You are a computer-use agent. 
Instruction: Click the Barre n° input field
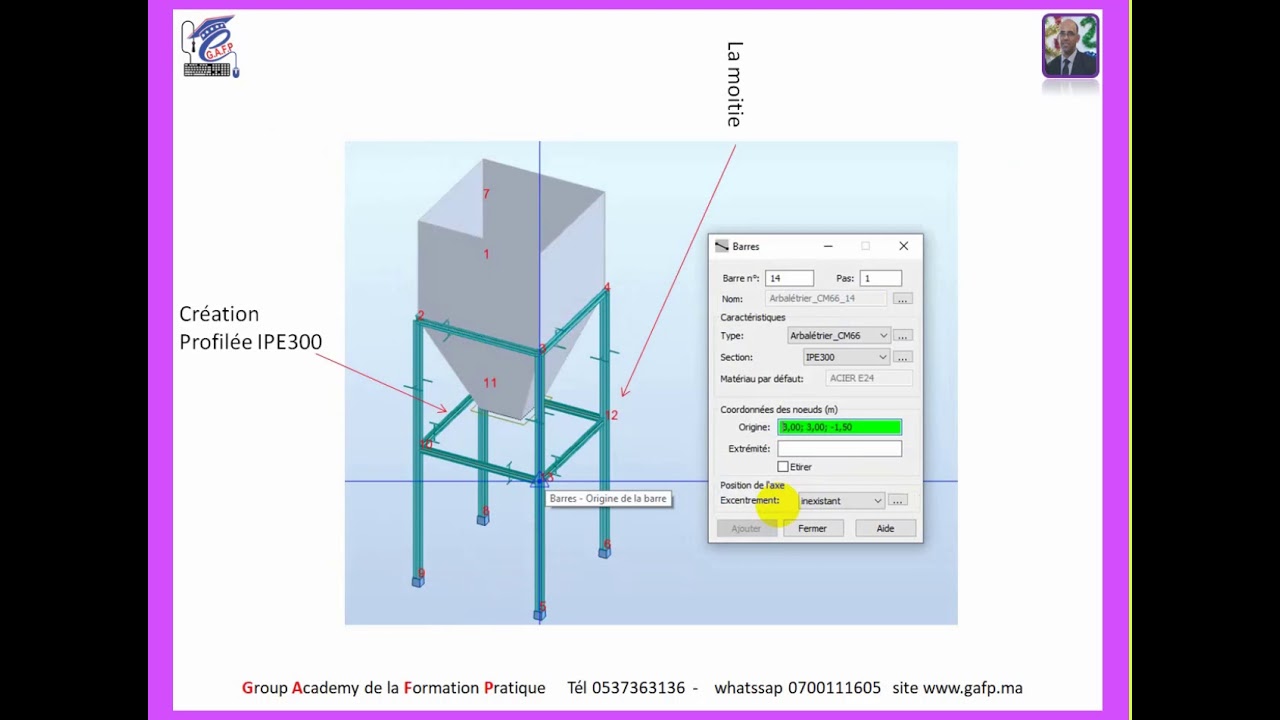(789, 278)
